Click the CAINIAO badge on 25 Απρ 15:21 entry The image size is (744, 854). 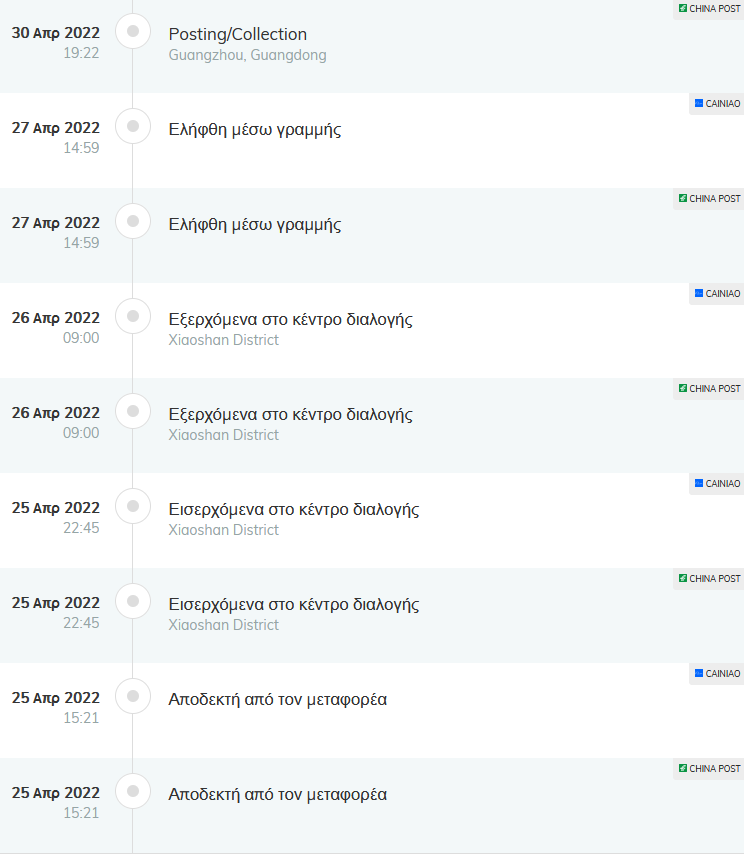click(717, 674)
